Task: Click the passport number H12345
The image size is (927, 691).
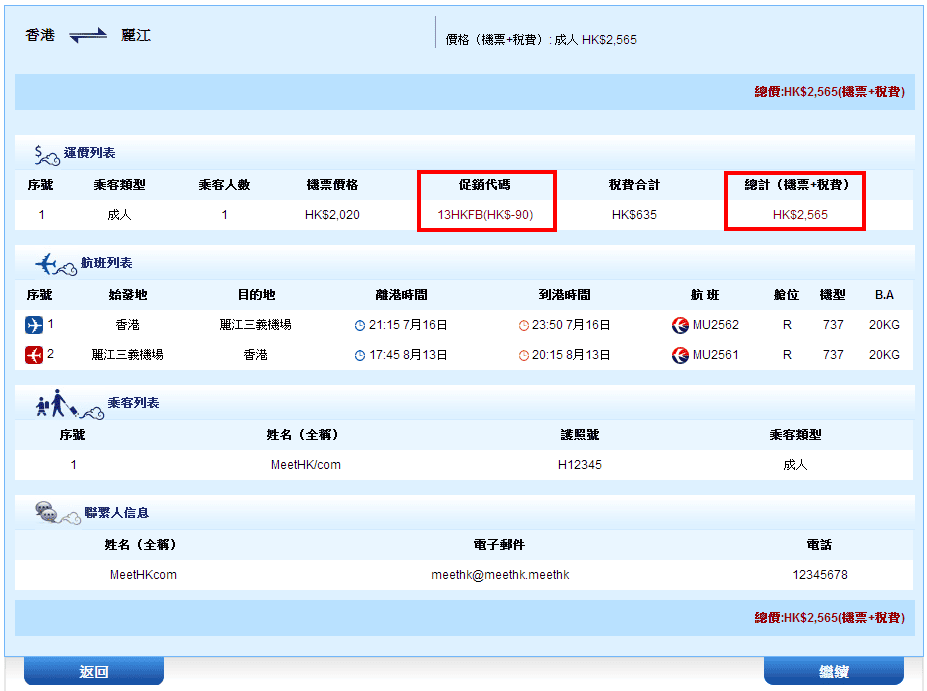Action: click(580, 465)
